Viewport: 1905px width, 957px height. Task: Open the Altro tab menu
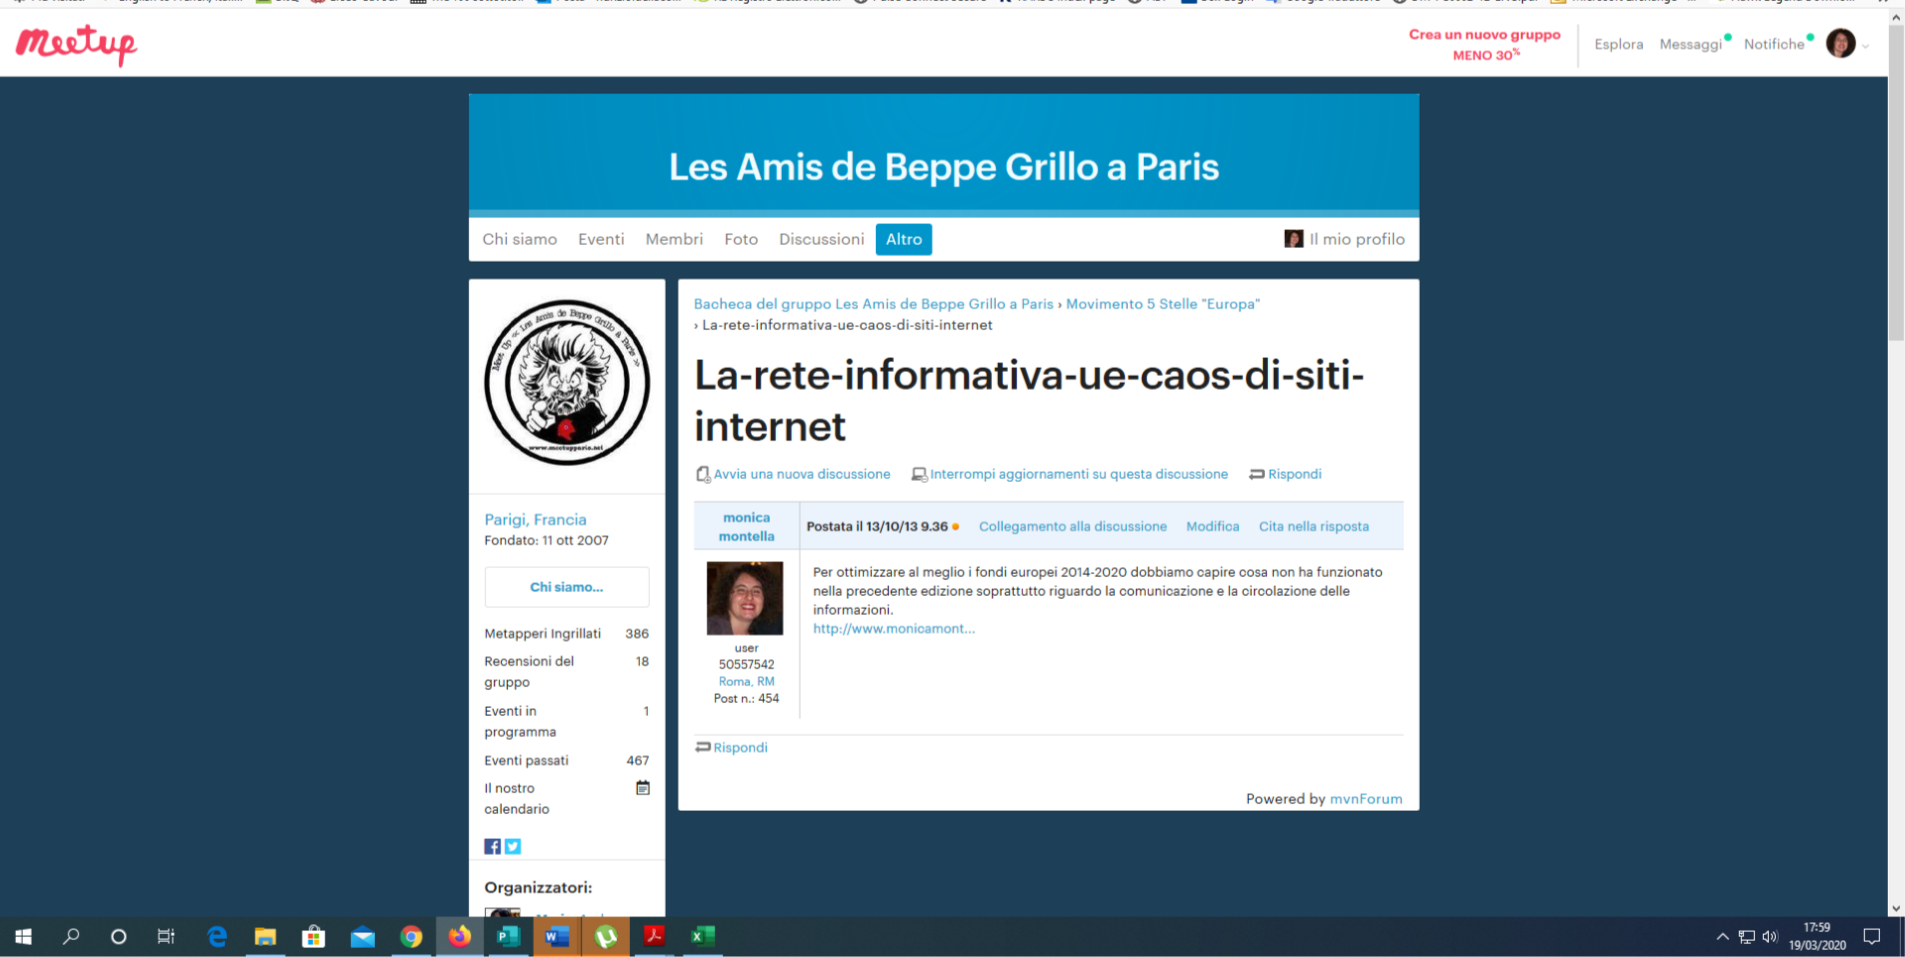click(x=904, y=239)
